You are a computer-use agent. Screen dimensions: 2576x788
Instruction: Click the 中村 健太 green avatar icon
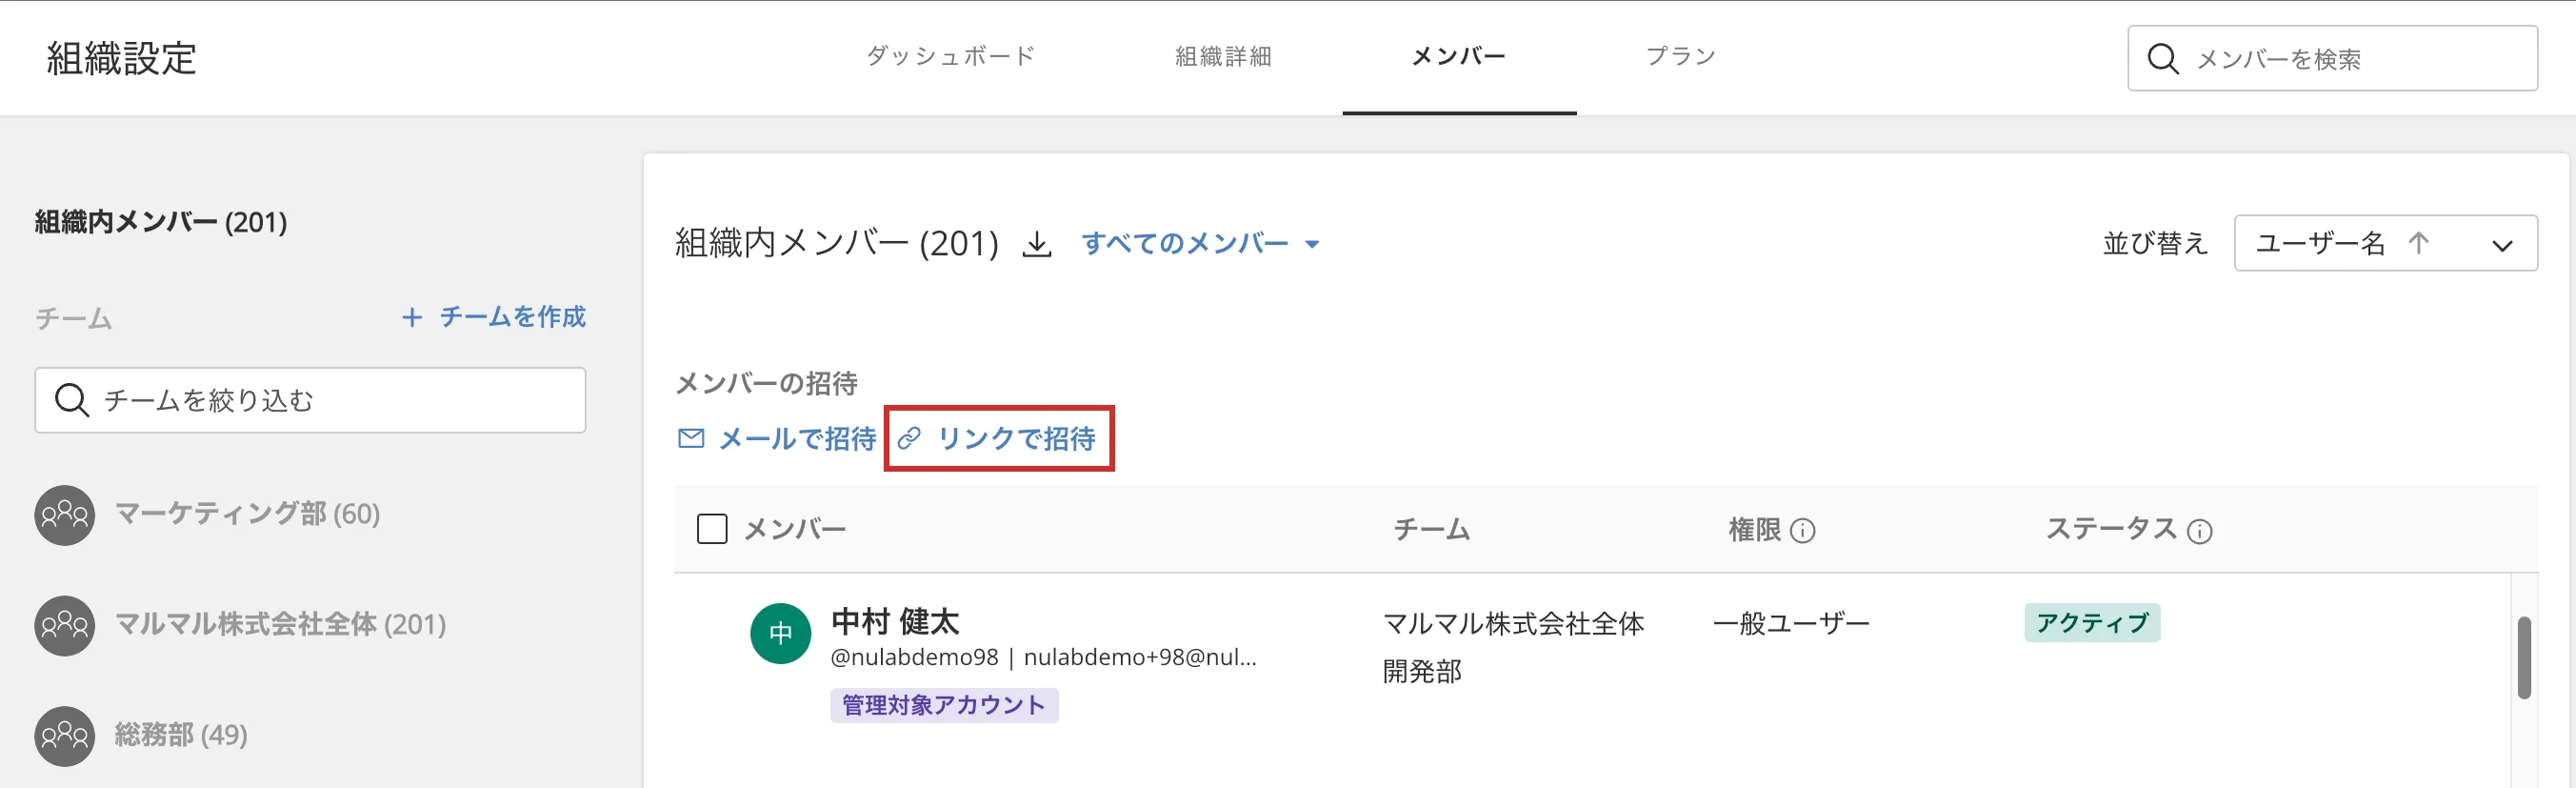click(x=780, y=633)
